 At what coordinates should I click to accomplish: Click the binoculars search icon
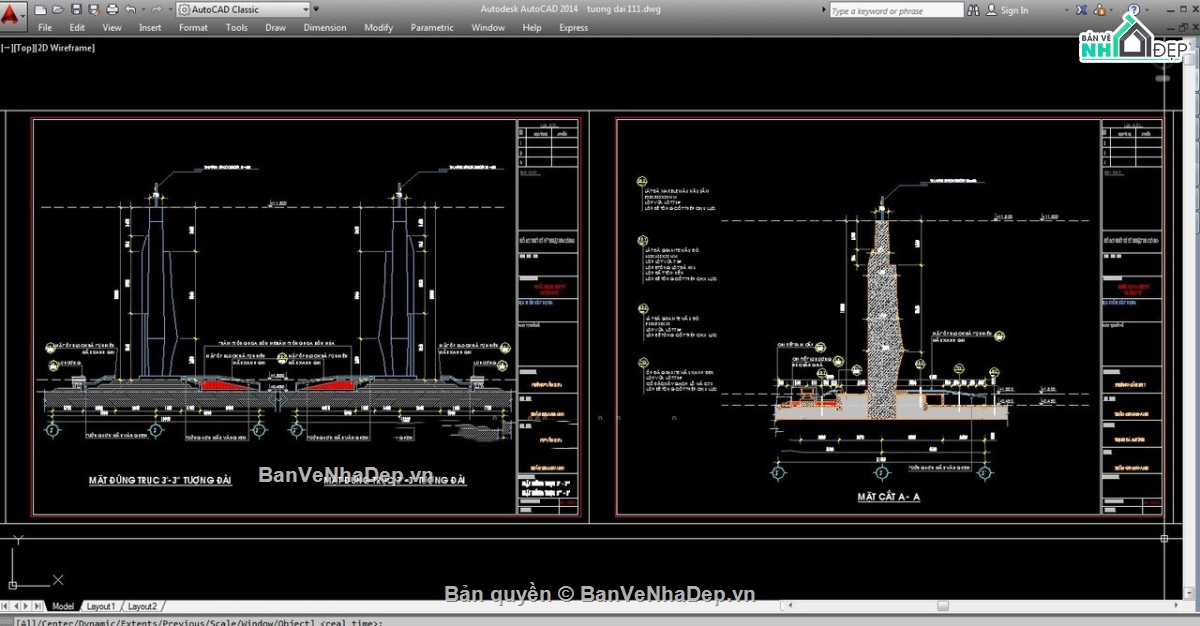(x=974, y=10)
